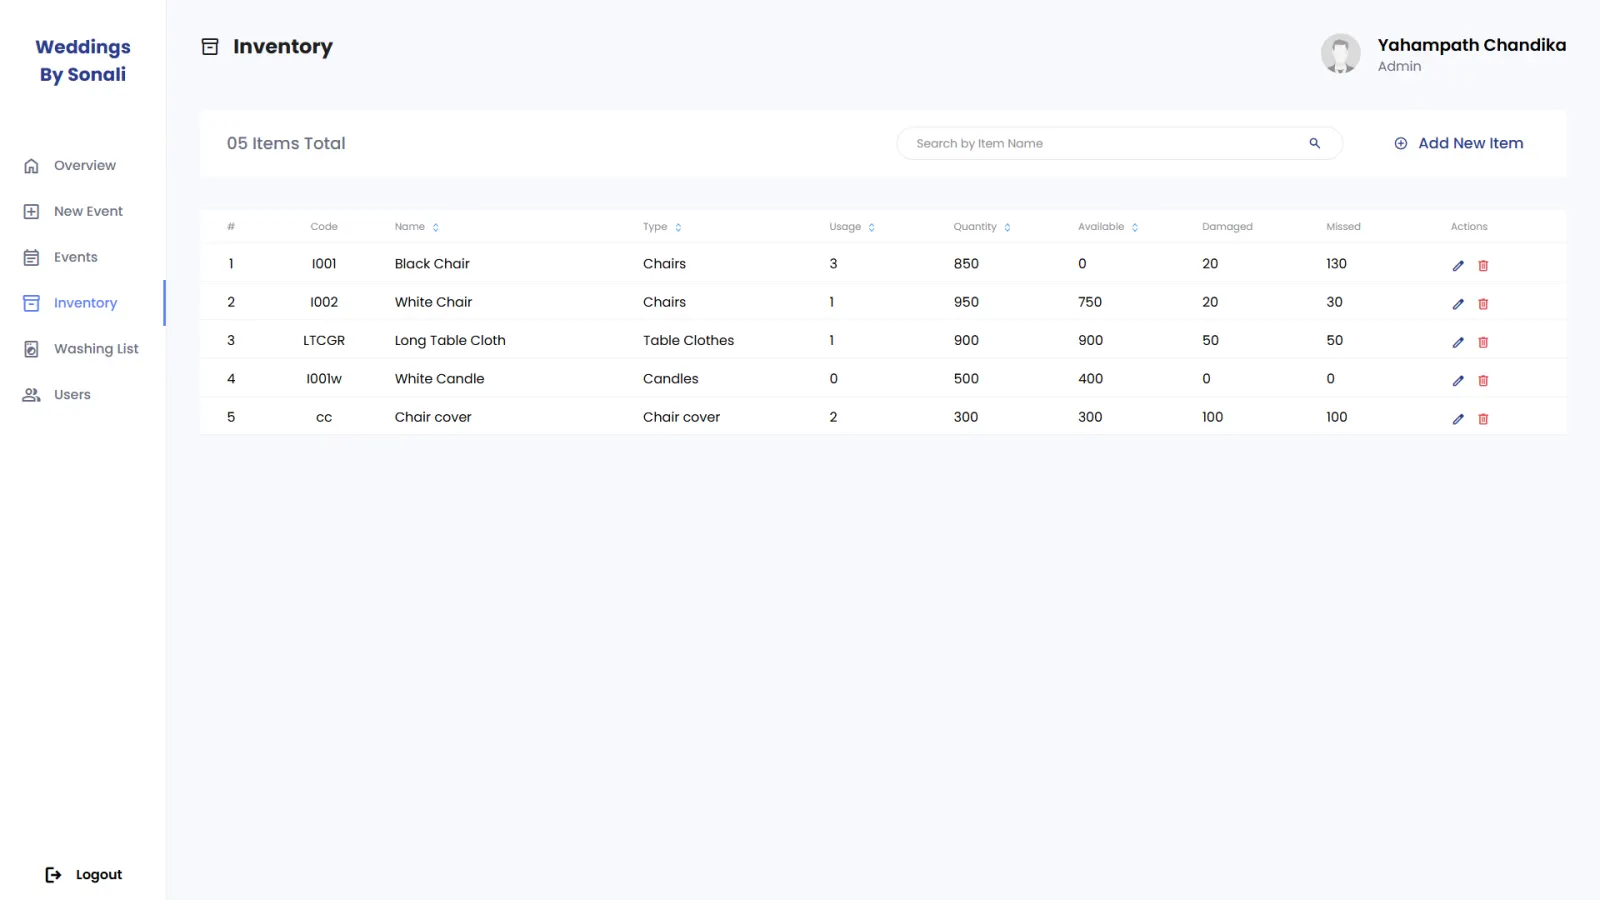Click the Events calendar icon
The width and height of the screenshot is (1600, 900).
click(31, 258)
